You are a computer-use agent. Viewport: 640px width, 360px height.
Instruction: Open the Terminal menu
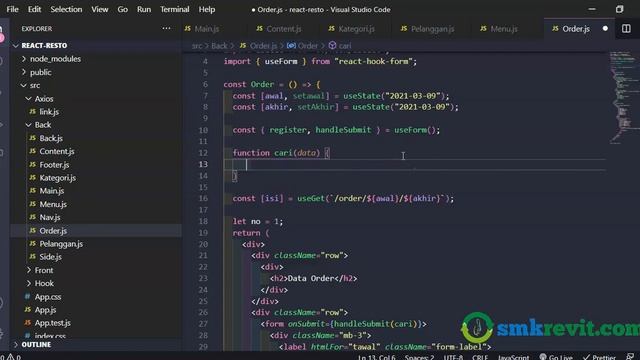click(x=174, y=9)
